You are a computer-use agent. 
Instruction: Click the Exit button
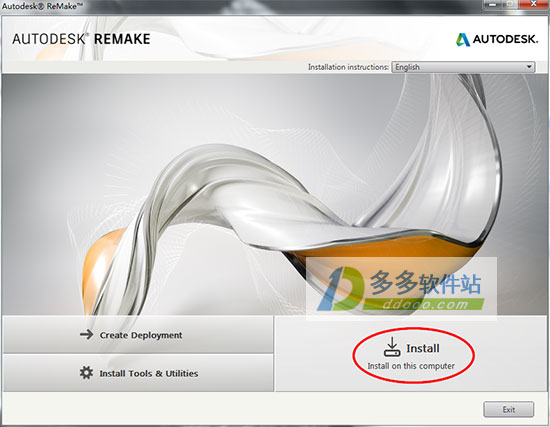509,409
